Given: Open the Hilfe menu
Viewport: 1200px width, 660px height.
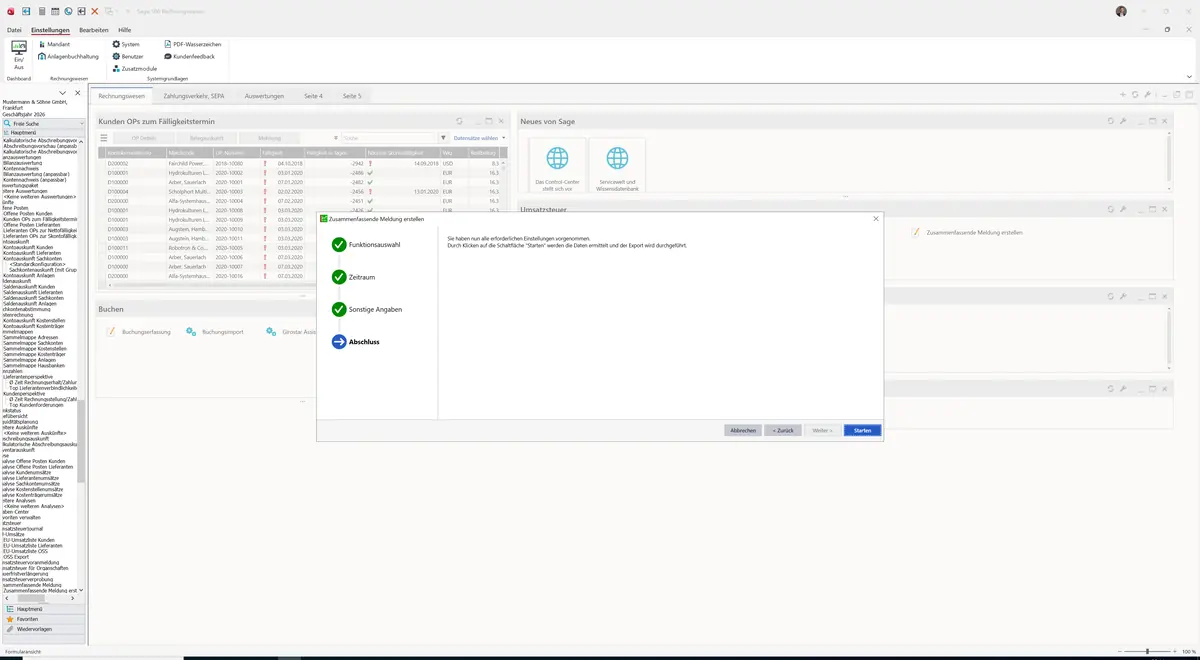Looking at the screenshot, I should click(x=124, y=30).
